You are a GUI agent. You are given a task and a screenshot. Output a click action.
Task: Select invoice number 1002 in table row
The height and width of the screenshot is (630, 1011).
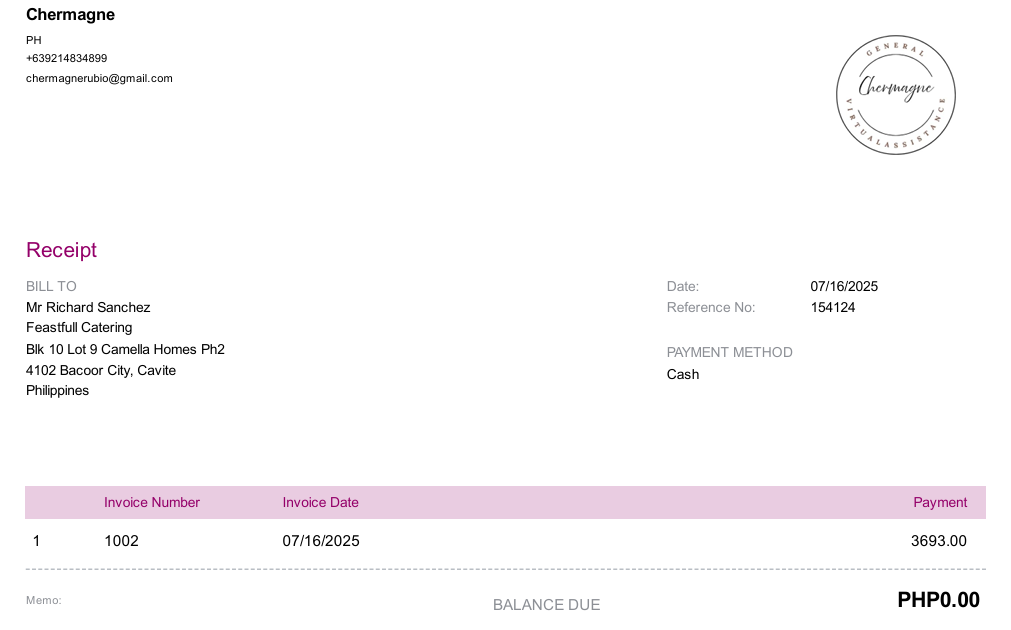[x=121, y=541]
